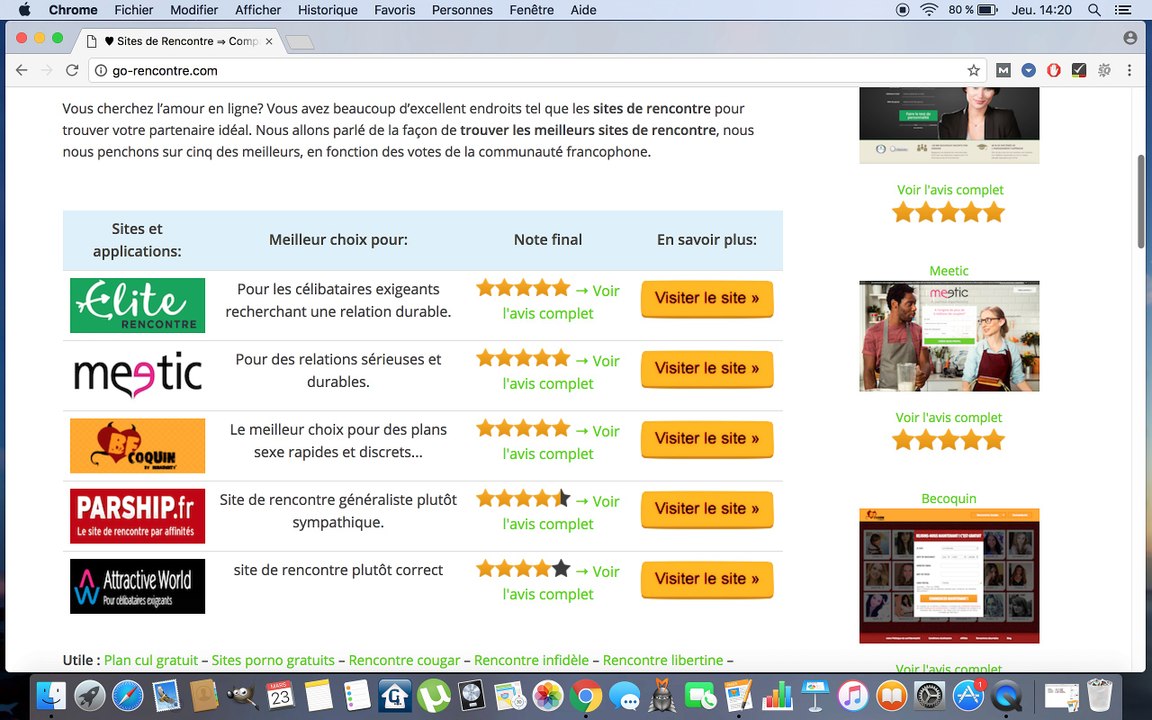This screenshot has width=1152, height=720.
Task: Click the blue circle dropdown extension icon
Action: coord(1029,71)
